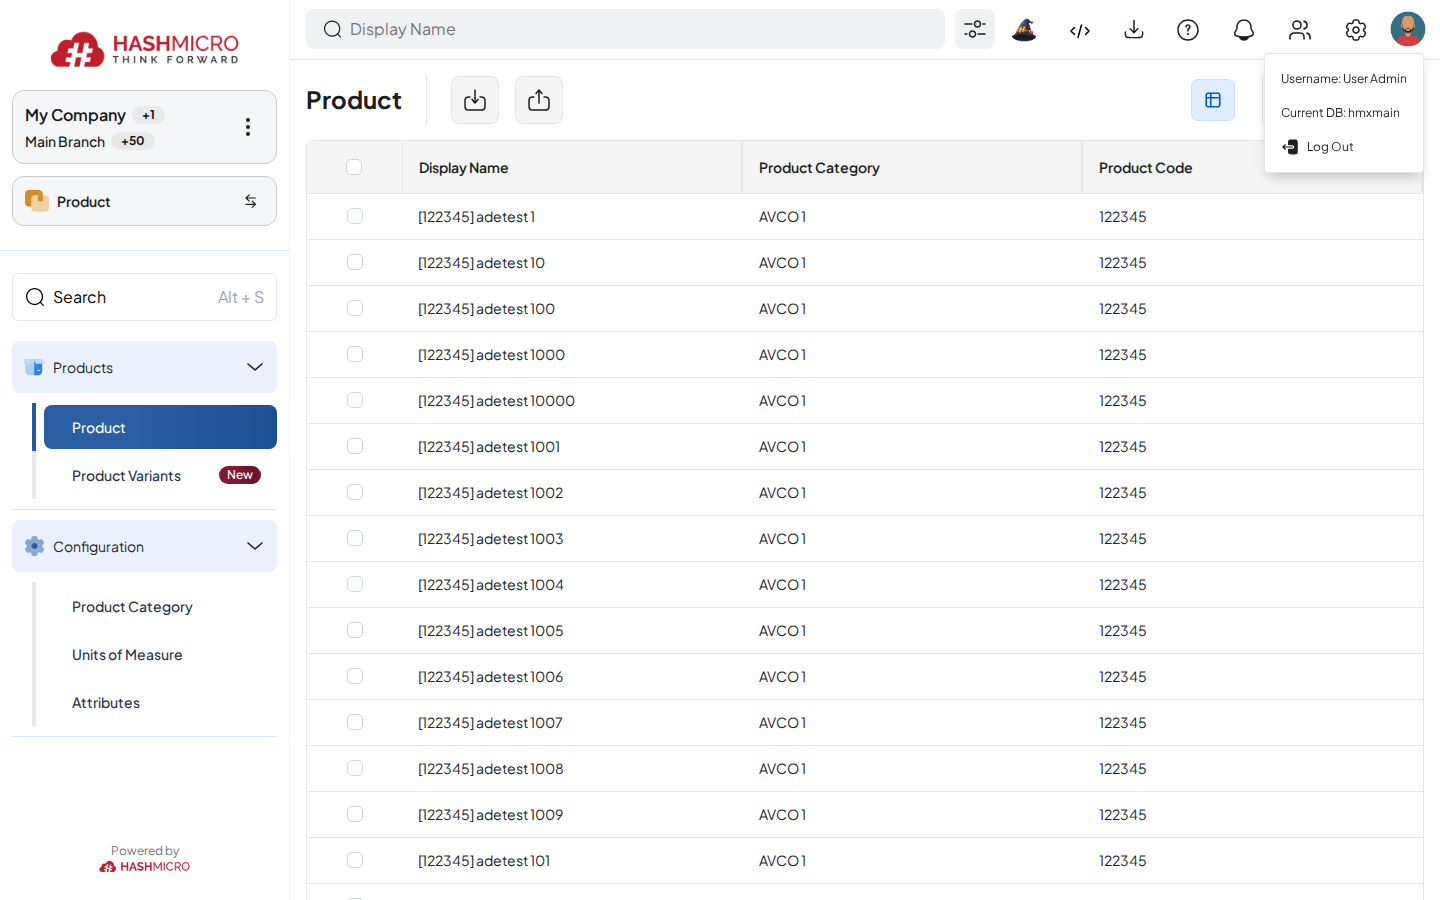1440x900 pixels.
Task: Check the box for adetest100 row
Action: pos(355,308)
